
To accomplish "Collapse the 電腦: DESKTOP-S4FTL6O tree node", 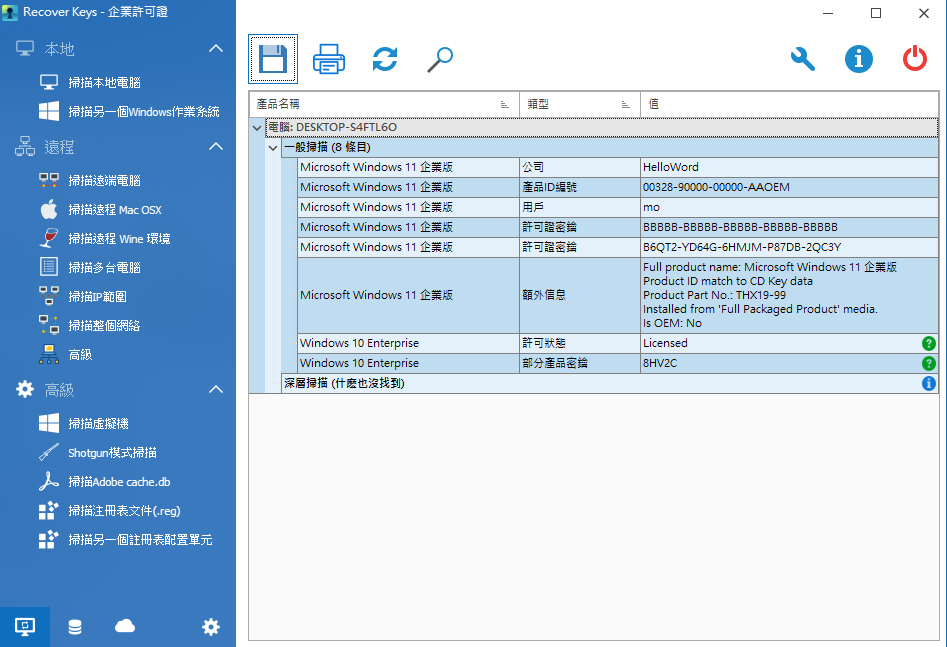I will coord(257,127).
